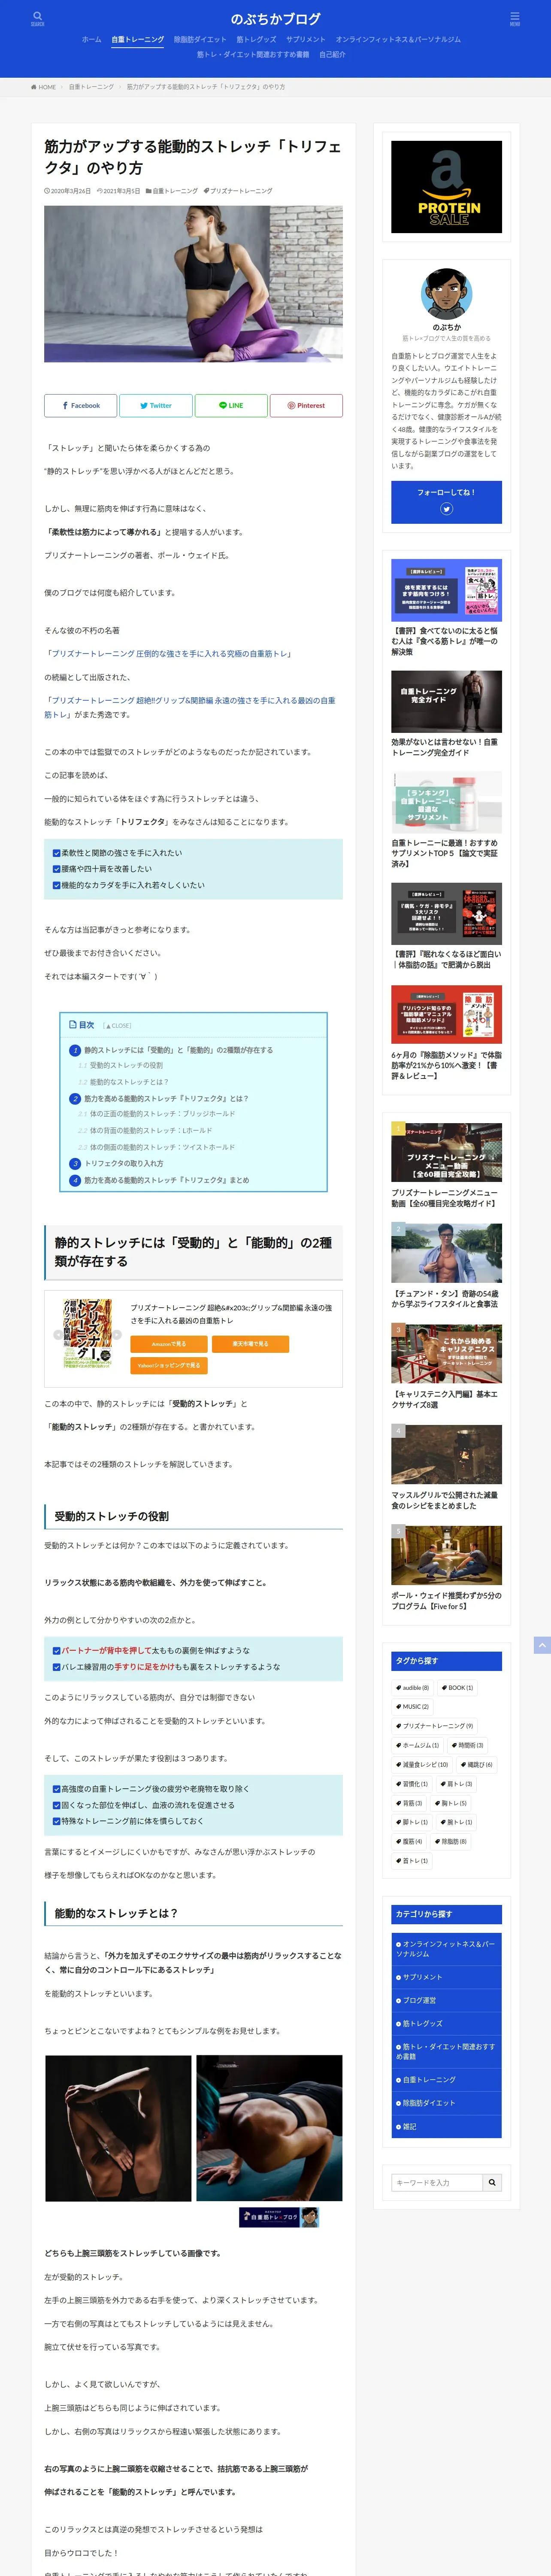Select the 習慣化 (1) tag
This screenshot has height=2576, width=551.
point(412,1784)
